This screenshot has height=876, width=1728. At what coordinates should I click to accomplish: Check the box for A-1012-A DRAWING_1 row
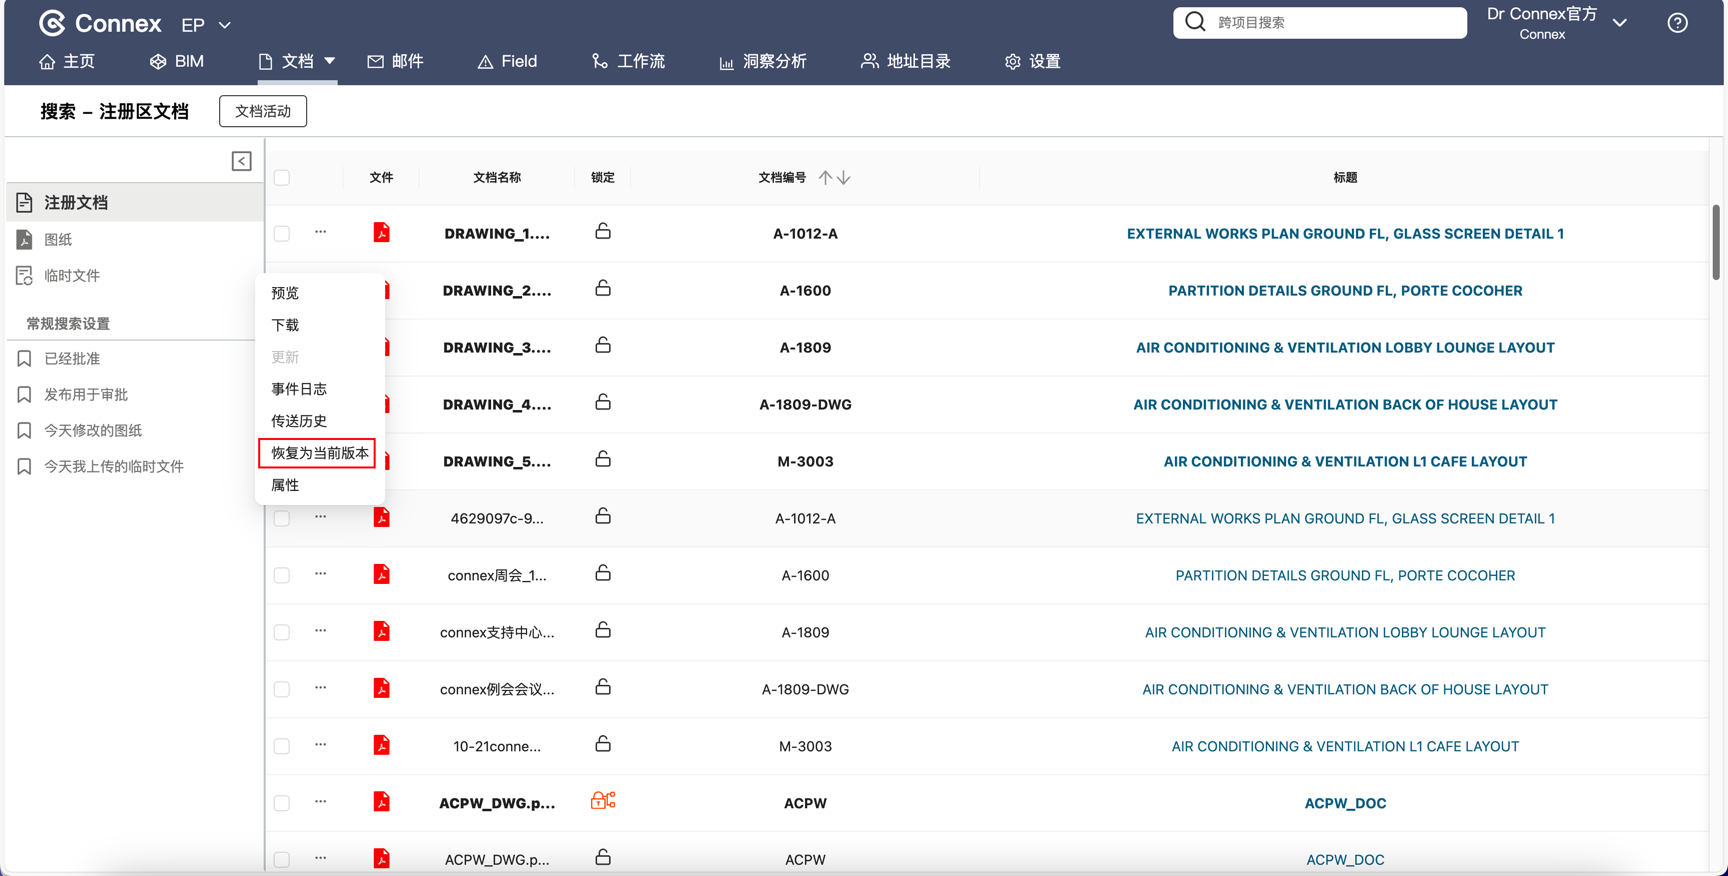tap(282, 233)
